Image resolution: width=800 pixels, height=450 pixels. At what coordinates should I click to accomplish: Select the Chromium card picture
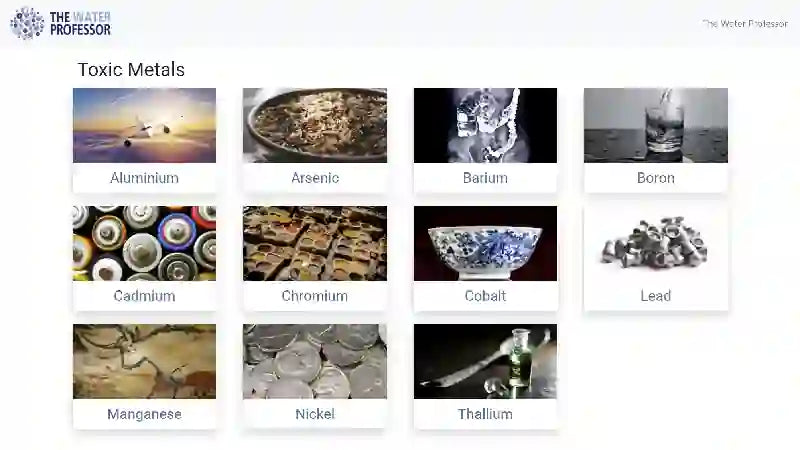point(315,243)
